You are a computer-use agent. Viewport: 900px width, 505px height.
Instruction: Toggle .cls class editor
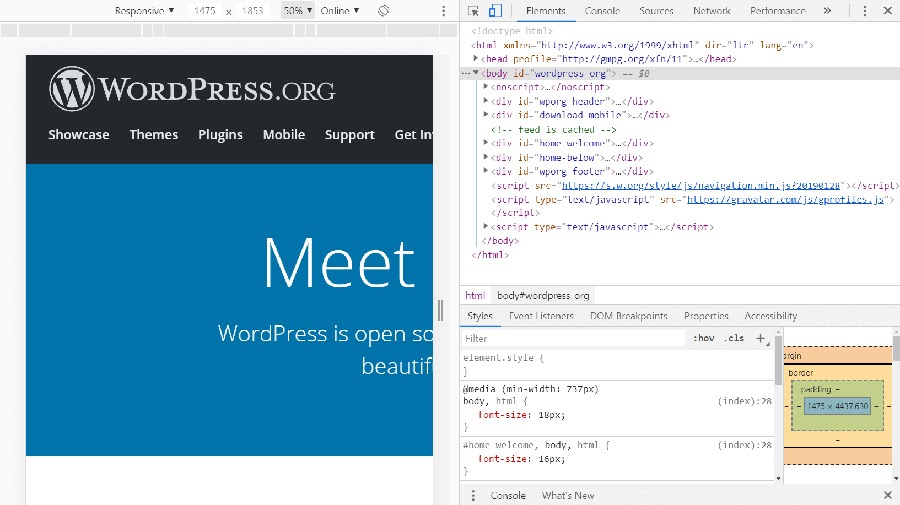point(735,338)
